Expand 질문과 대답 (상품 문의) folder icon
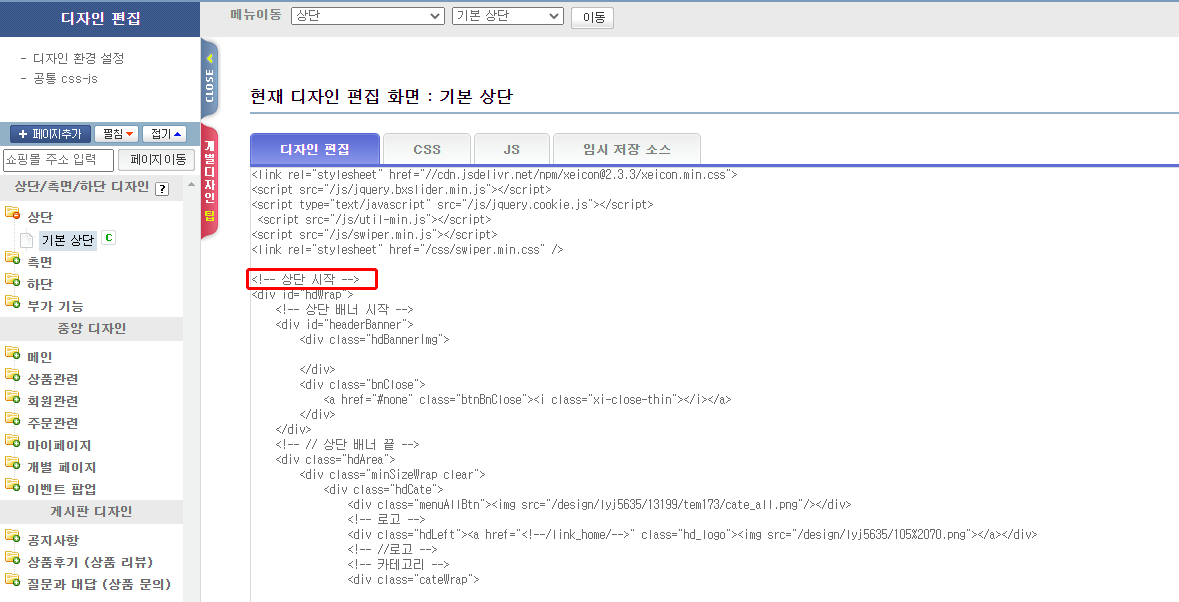1179x602 pixels. [12, 579]
